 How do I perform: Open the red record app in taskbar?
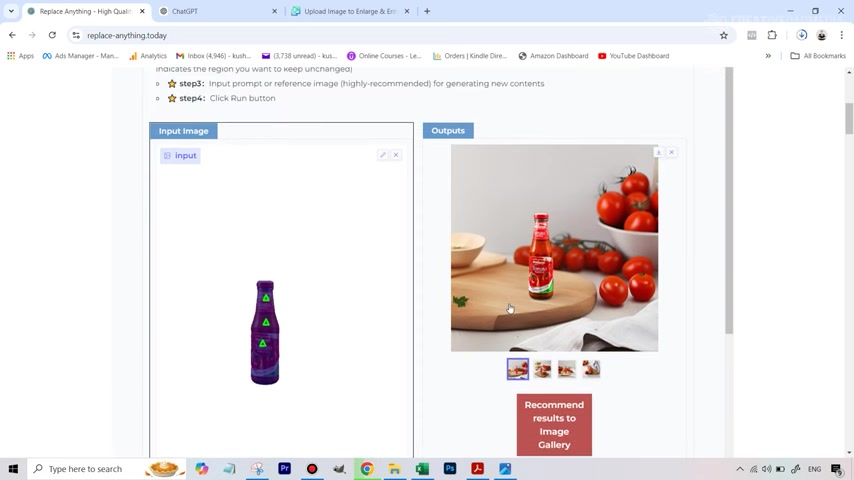[x=312, y=469]
